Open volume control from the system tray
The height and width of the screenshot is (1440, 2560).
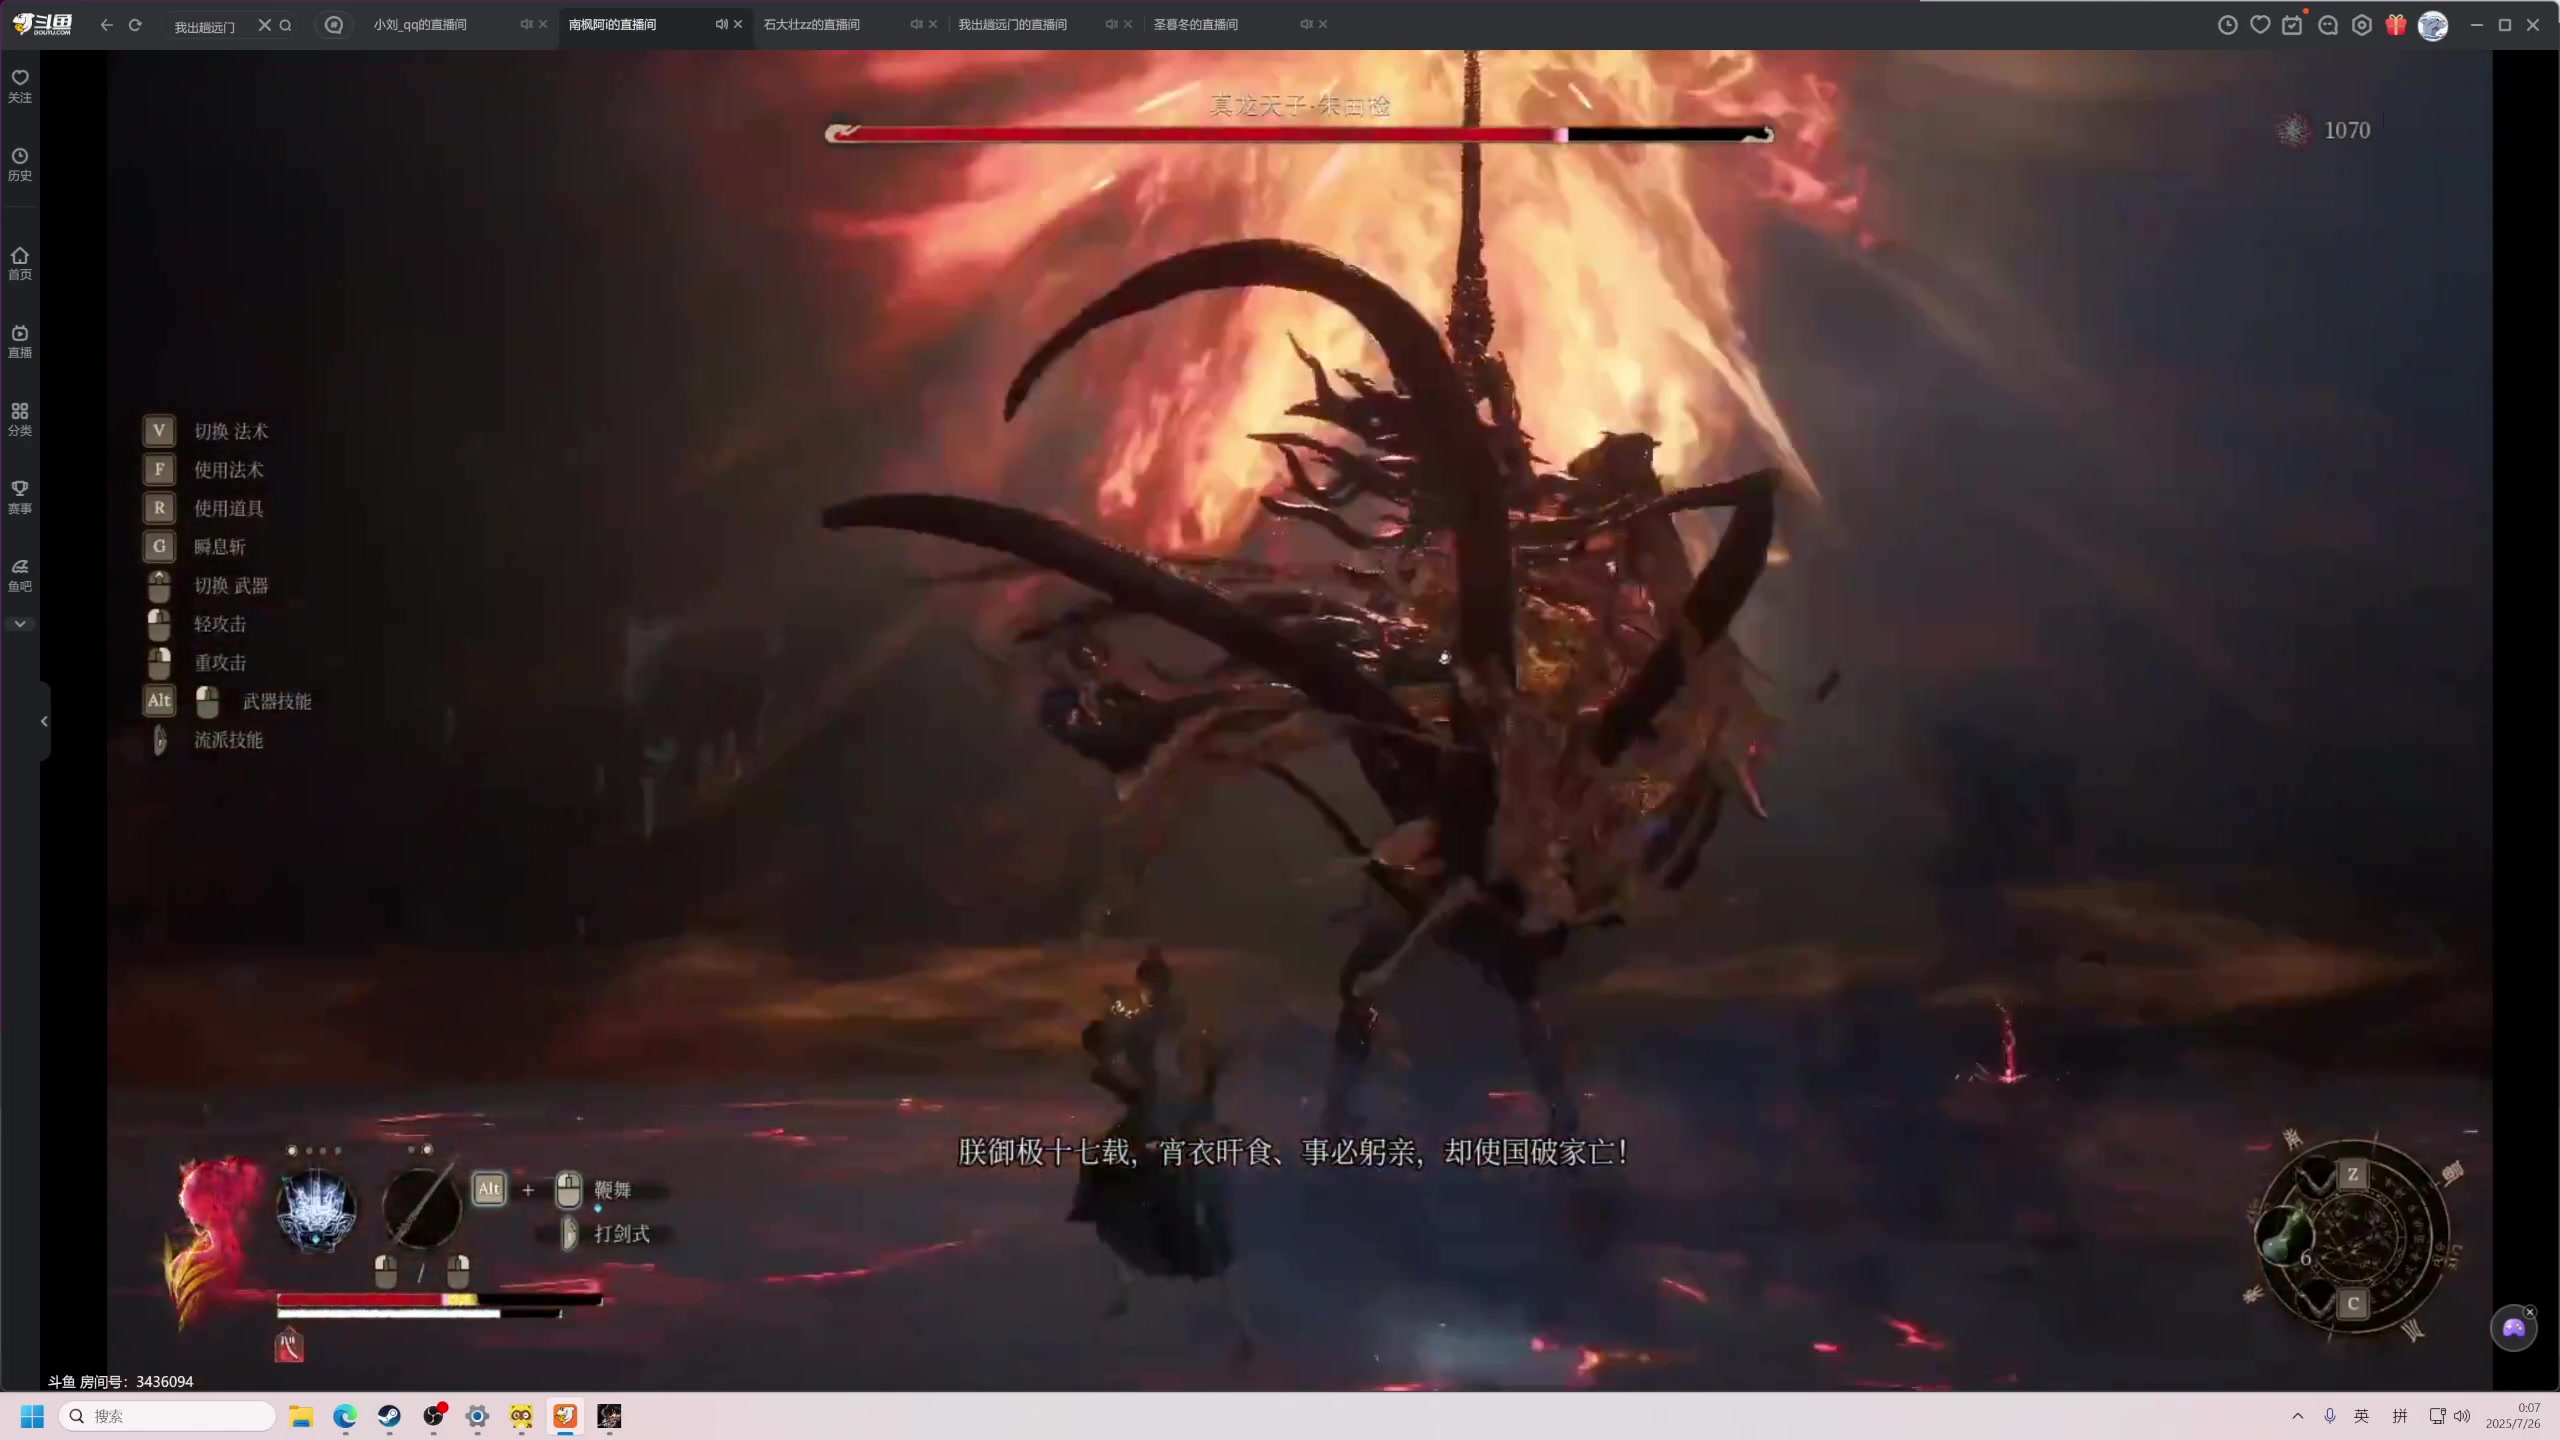pos(2462,1416)
